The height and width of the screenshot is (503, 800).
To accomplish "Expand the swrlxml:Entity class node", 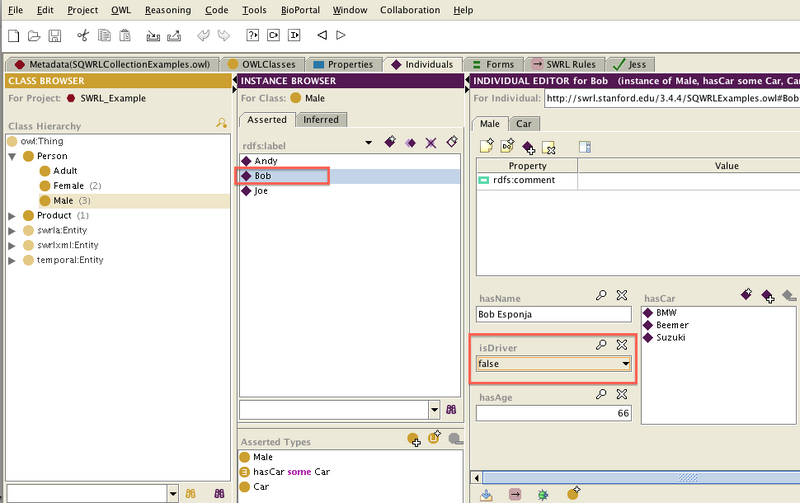I will pyautogui.click(x=12, y=245).
